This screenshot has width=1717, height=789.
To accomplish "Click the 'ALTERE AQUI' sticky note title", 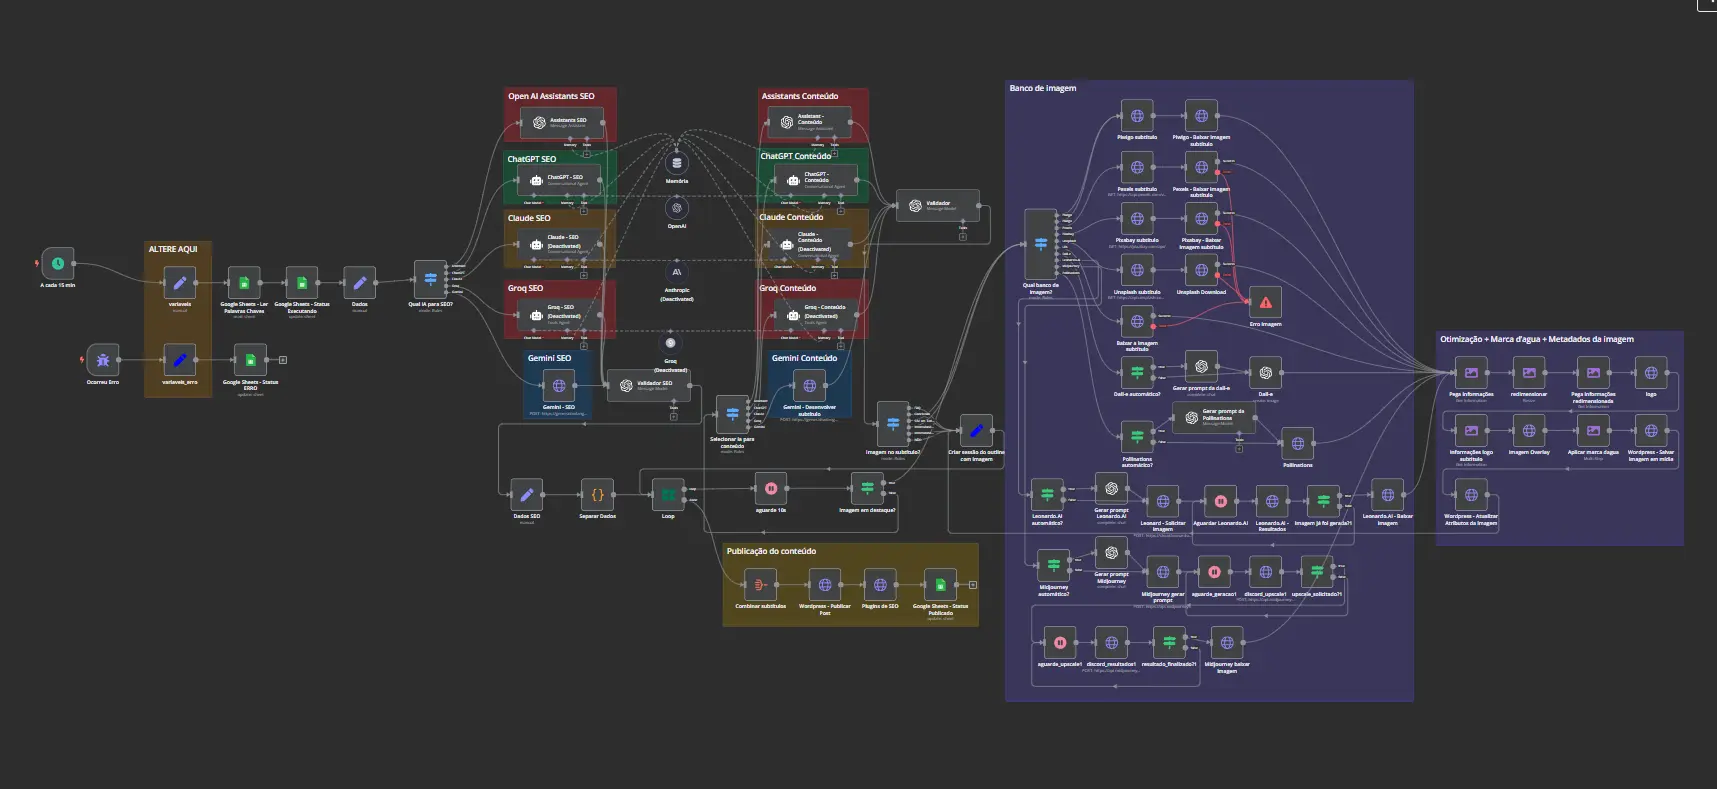I will pyautogui.click(x=173, y=249).
